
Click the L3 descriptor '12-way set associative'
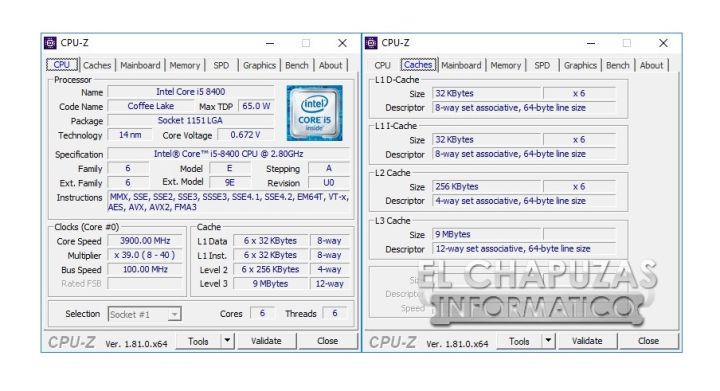pyautogui.click(x=524, y=249)
